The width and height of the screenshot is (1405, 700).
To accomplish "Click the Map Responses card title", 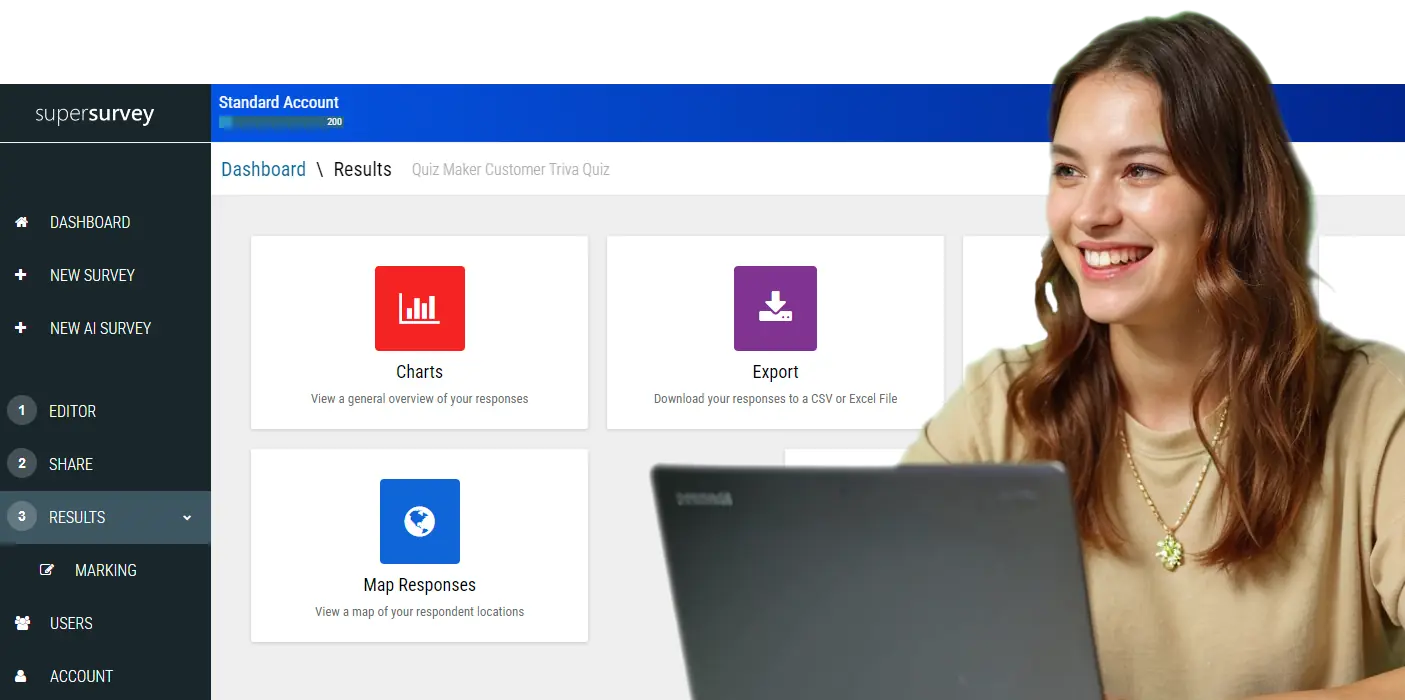I will click(x=419, y=585).
